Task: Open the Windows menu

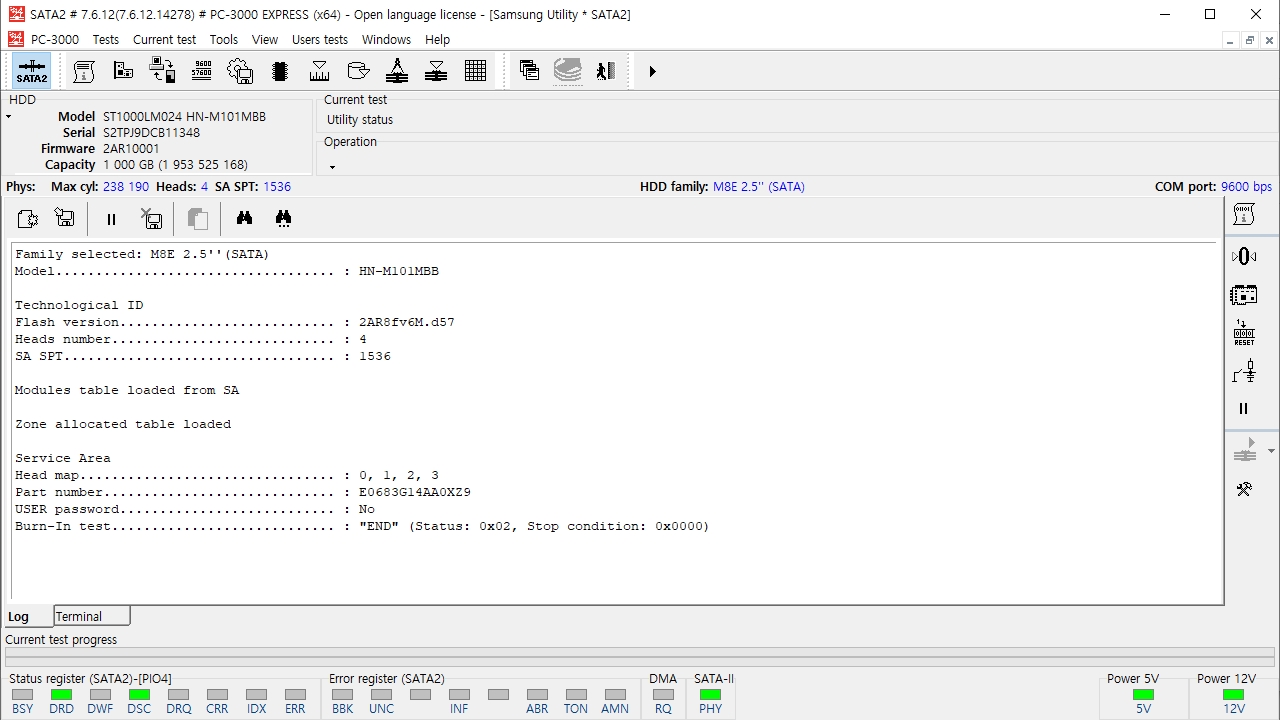Action: coord(386,40)
